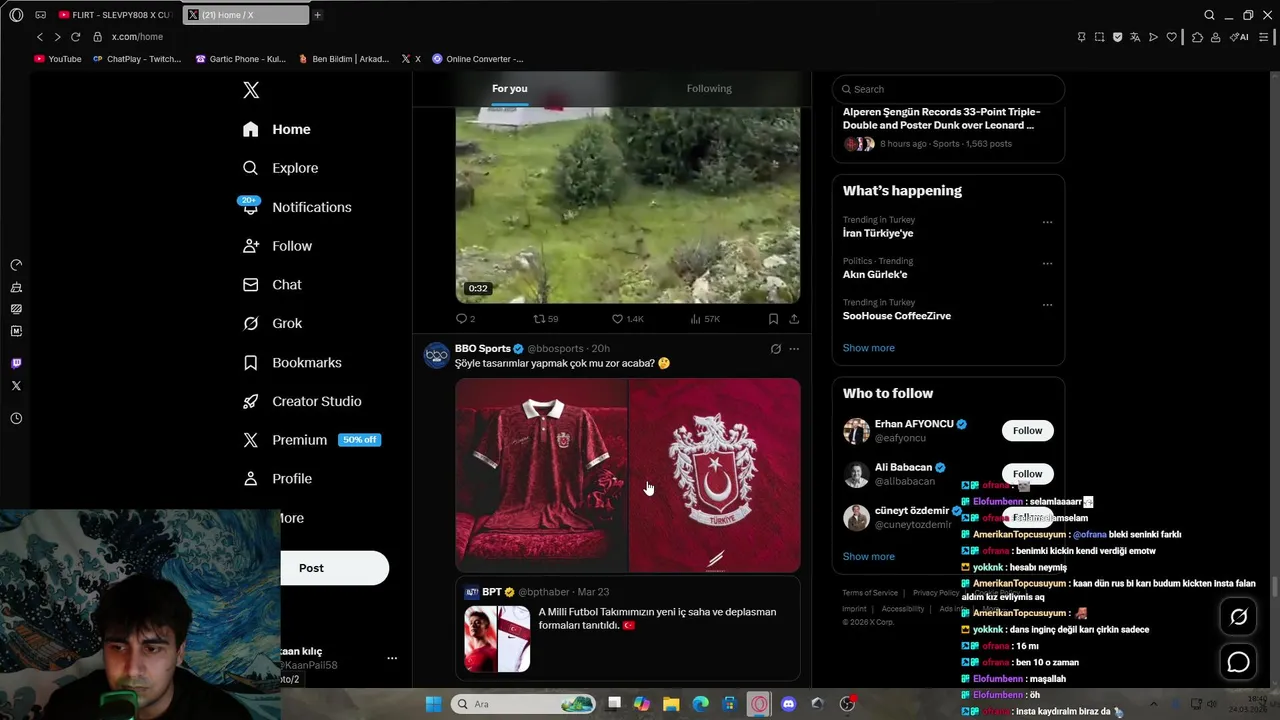This screenshot has height=720, width=1280.
Task: Follow Erhan AFYONCU
Action: tap(1027, 431)
